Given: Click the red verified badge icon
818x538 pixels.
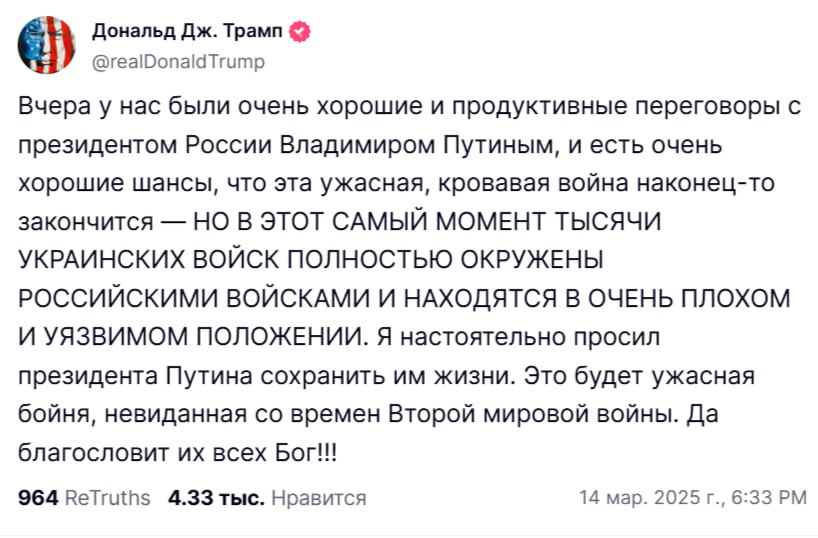Looking at the screenshot, I should 299,33.
